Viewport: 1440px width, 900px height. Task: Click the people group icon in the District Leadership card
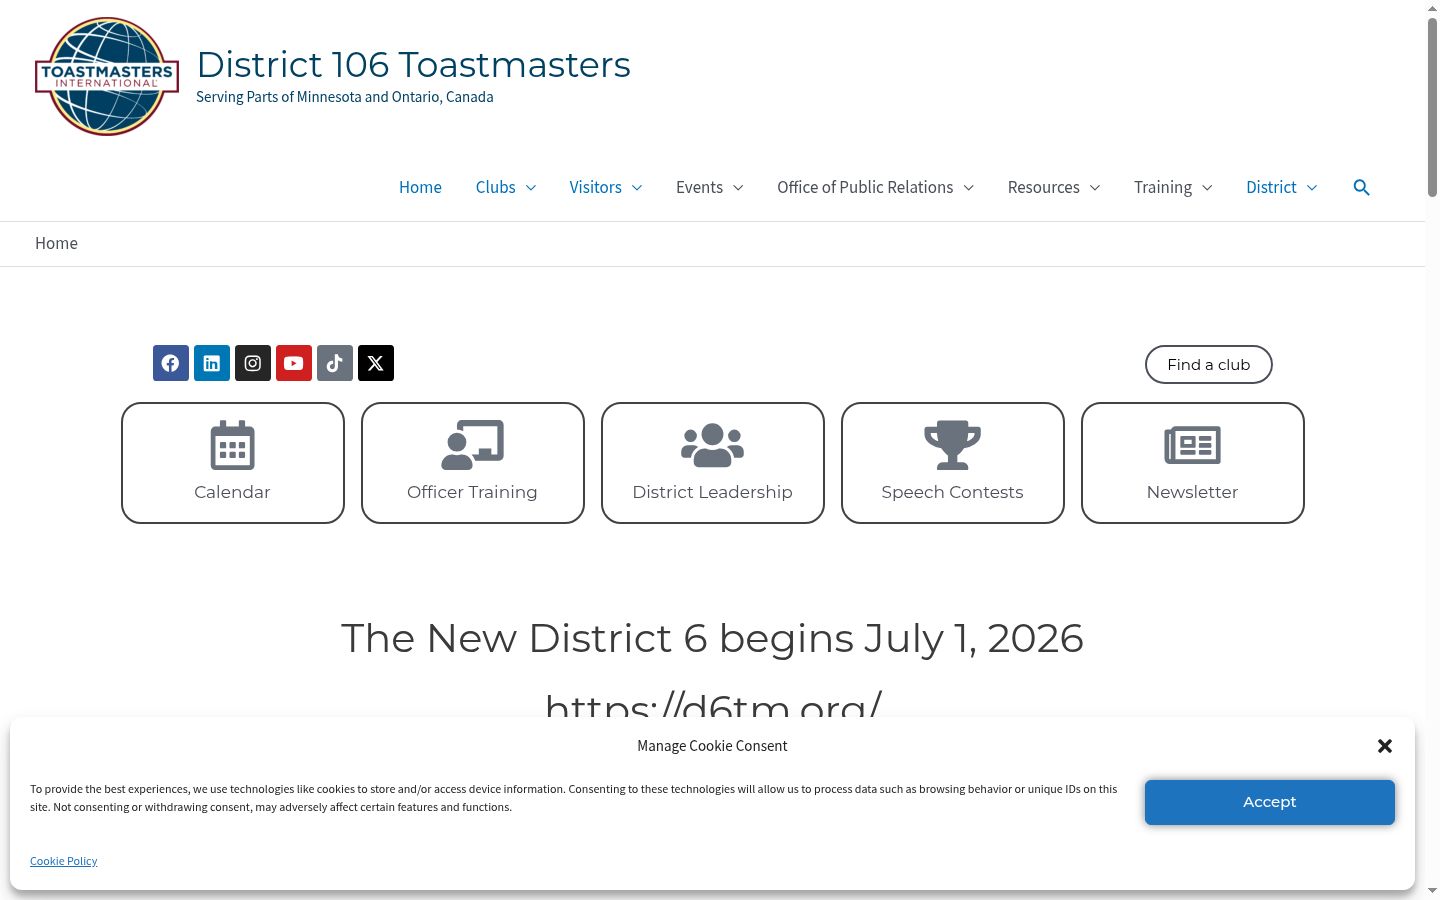[712, 445]
